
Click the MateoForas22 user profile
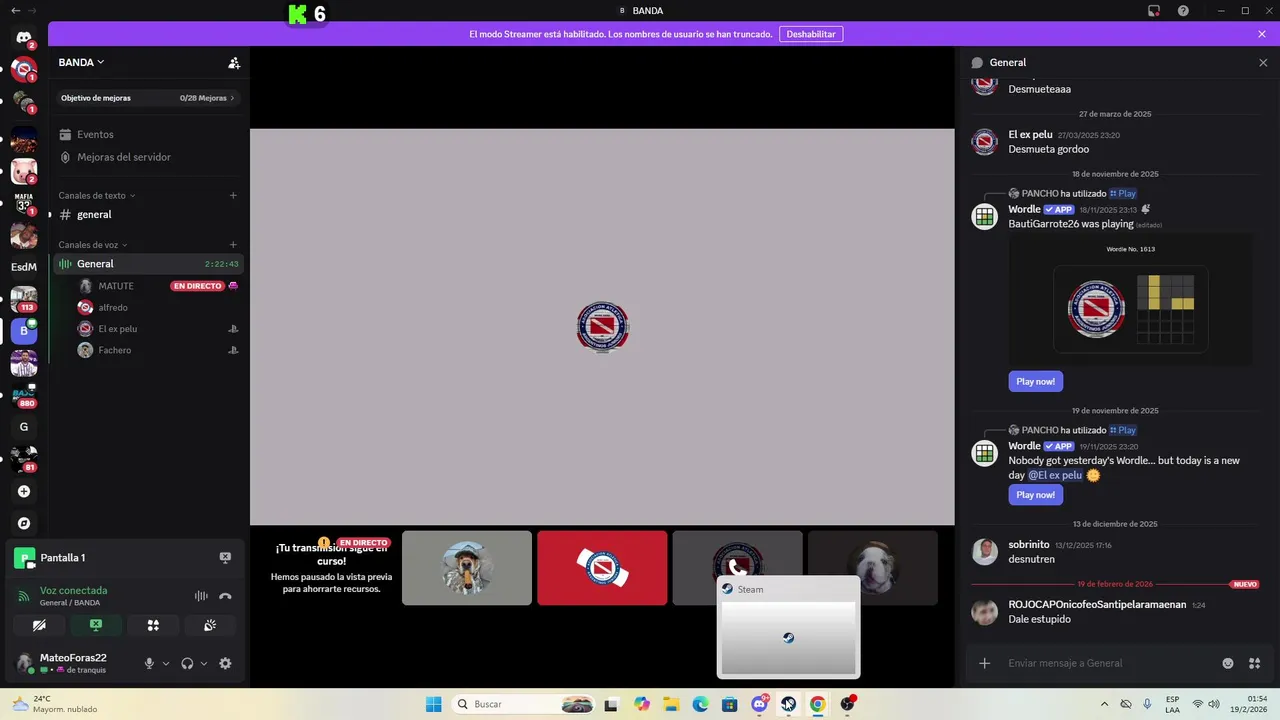click(73, 663)
